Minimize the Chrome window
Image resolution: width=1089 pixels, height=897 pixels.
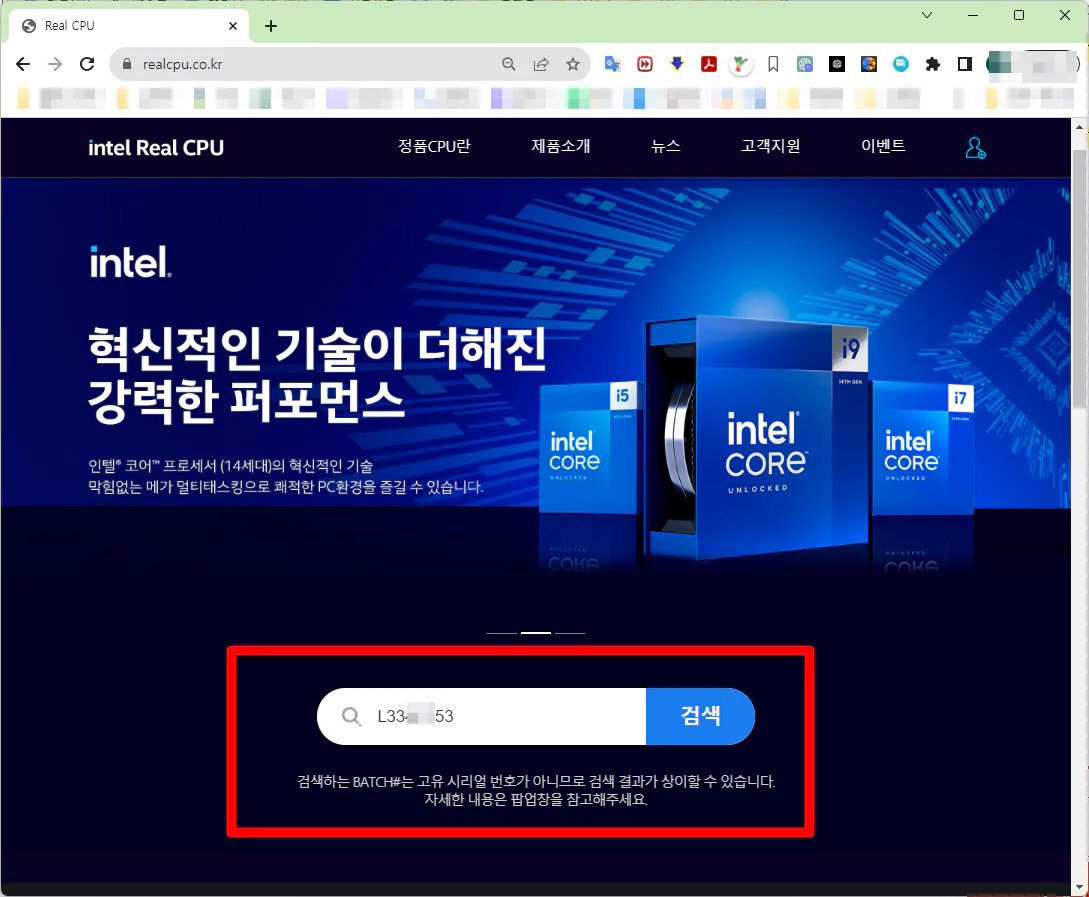973,15
